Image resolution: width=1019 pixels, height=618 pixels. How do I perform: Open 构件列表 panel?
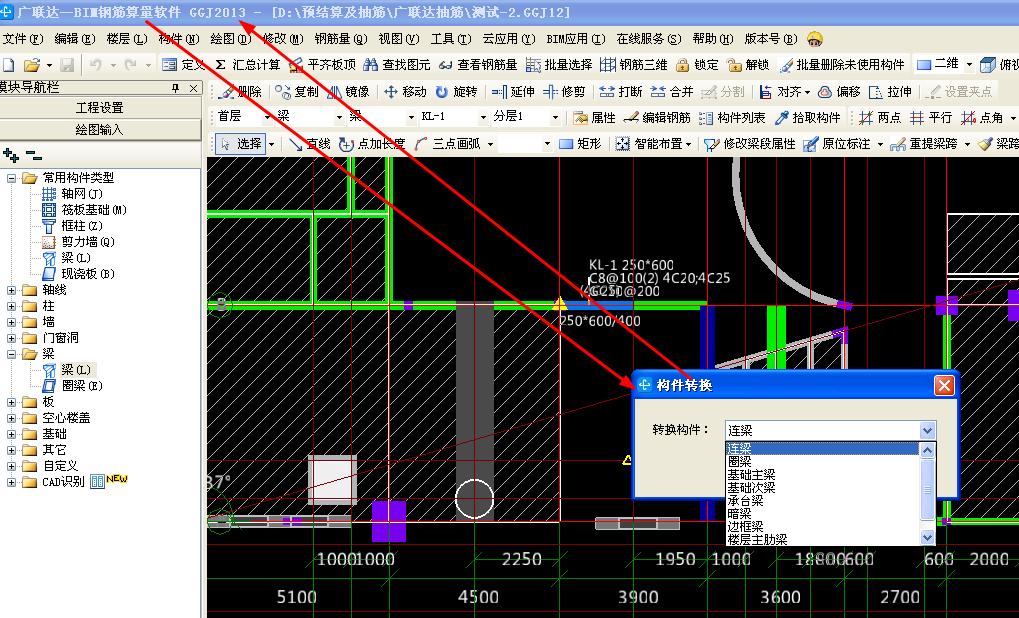pyautogui.click(x=732, y=118)
